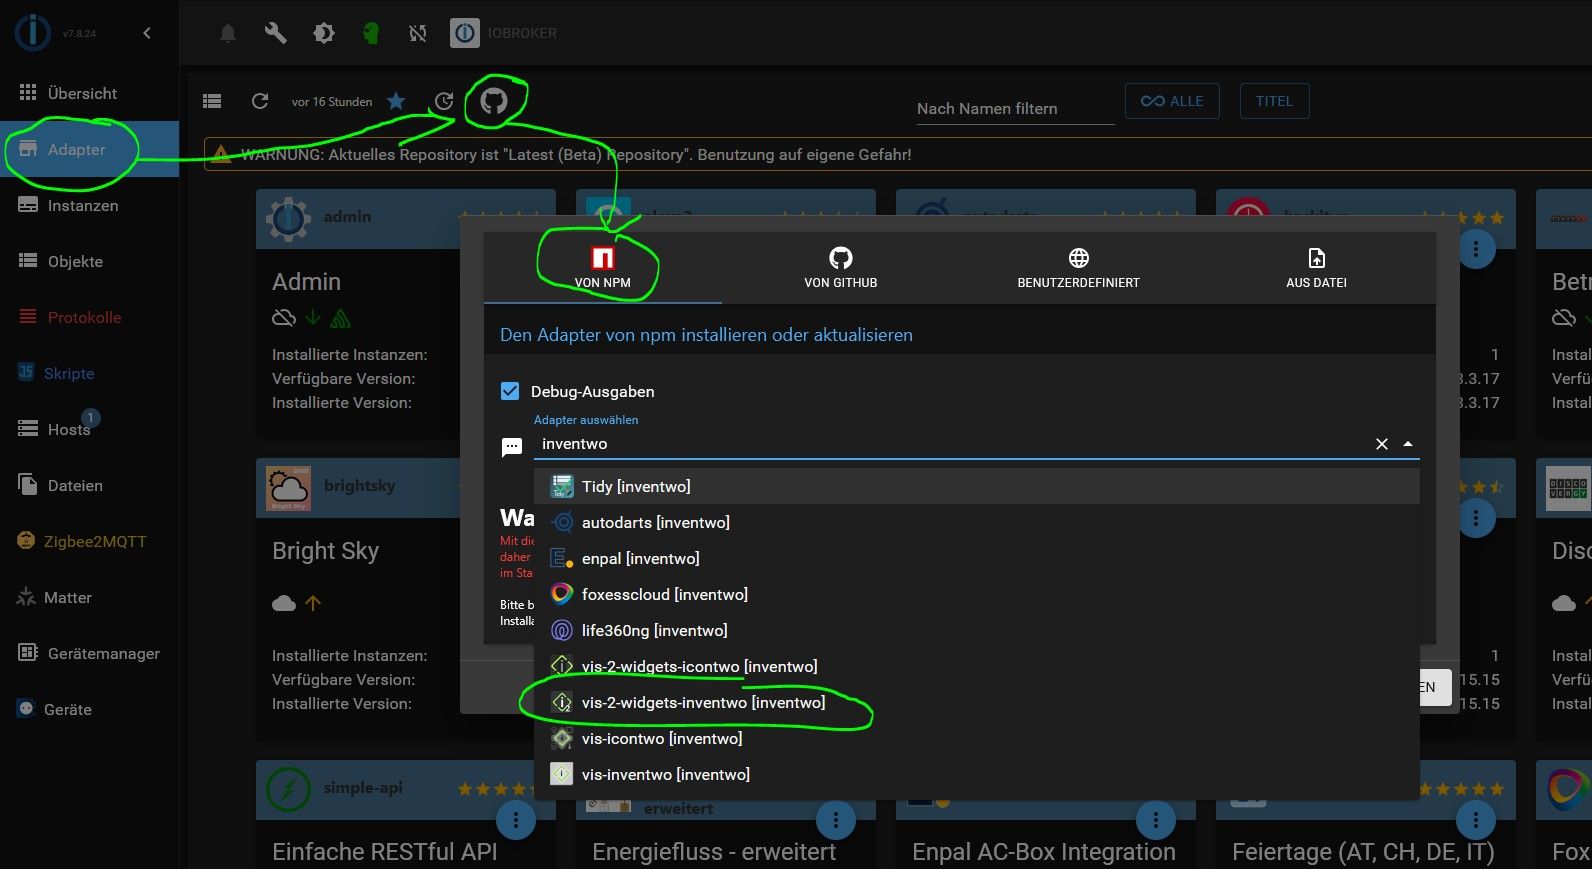Switch to the AUS DATEI tab

pos(1317,268)
